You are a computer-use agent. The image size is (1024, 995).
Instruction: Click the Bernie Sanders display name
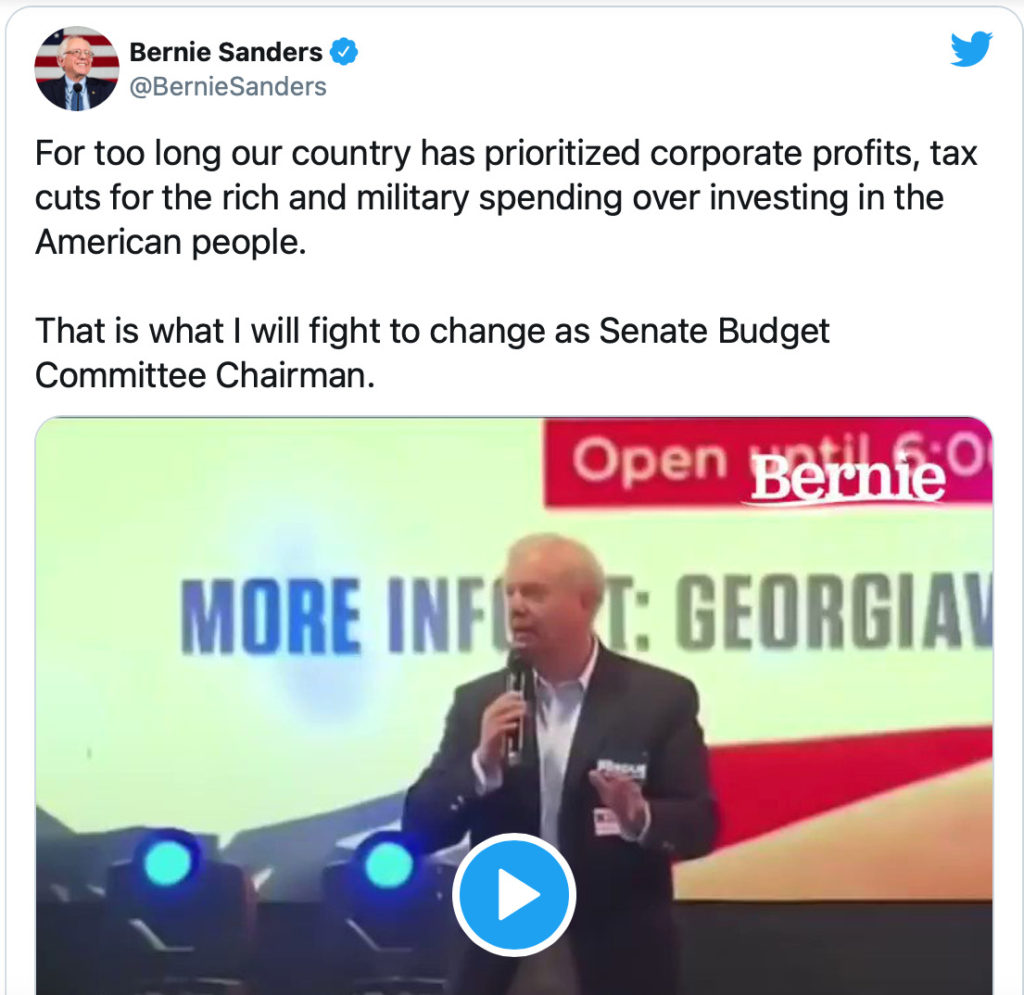(x=226, y=51)
